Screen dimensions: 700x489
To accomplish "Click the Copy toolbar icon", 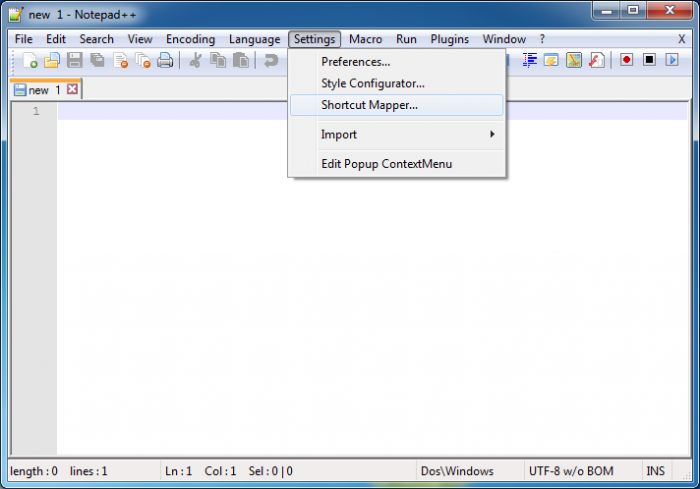I will click(x=218, y=60).
